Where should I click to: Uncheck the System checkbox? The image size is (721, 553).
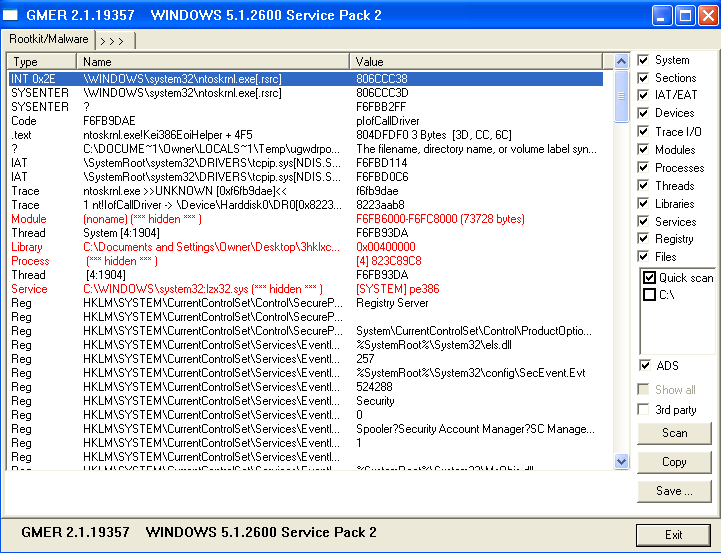pos(643,60)
